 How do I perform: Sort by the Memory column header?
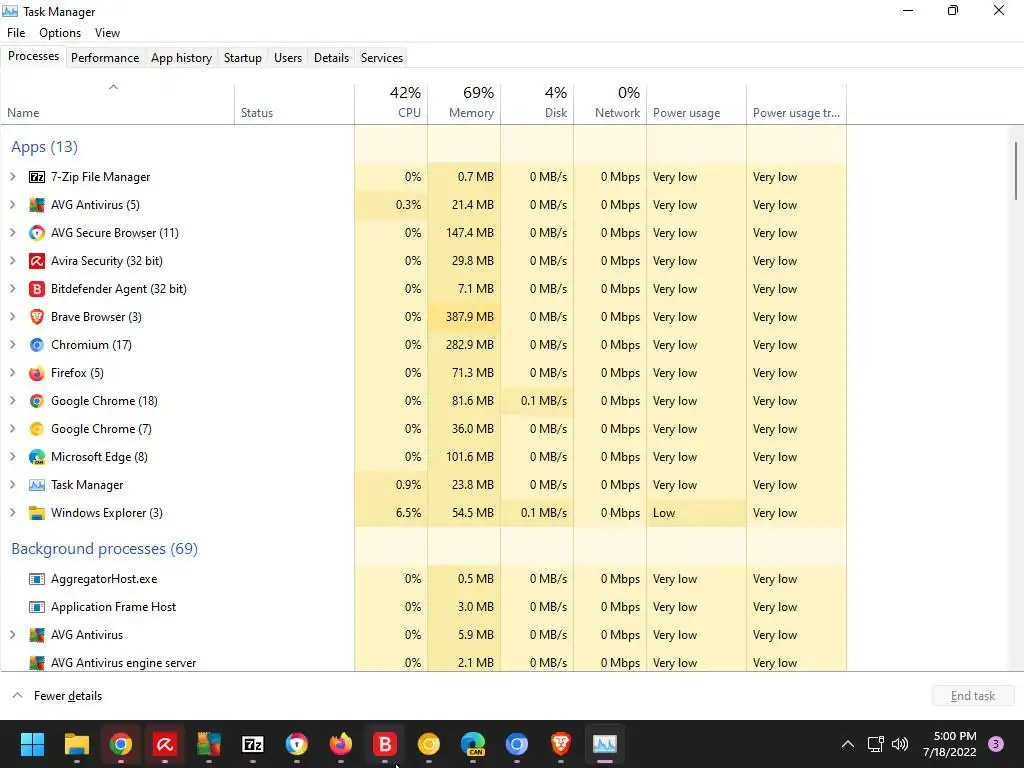(464, 103)
